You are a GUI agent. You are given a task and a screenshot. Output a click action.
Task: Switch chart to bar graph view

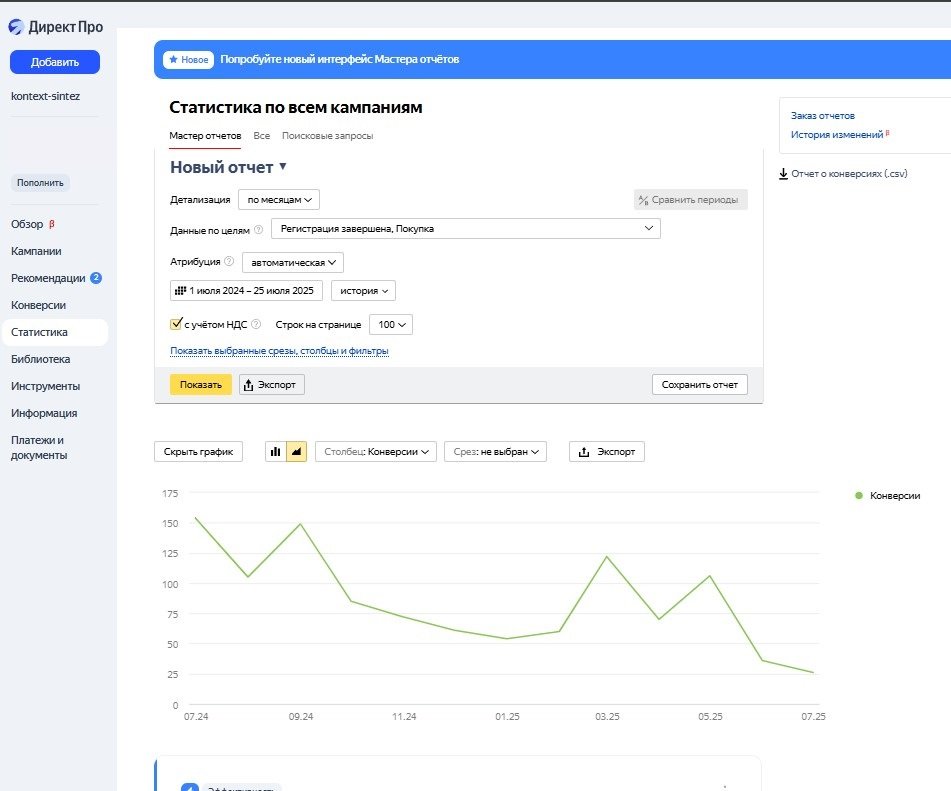(275, 452)
